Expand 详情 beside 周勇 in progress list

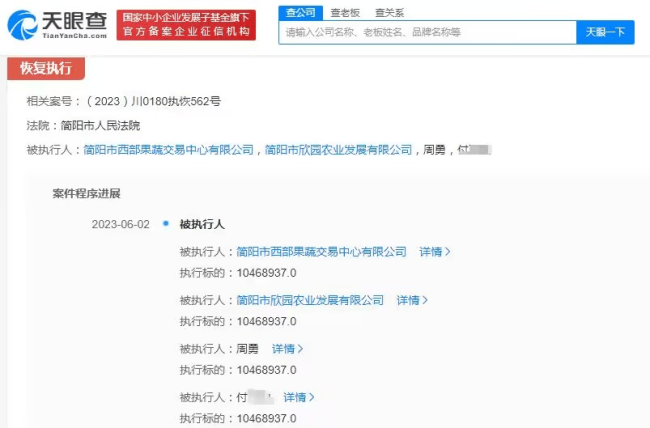tap(287, 349)
